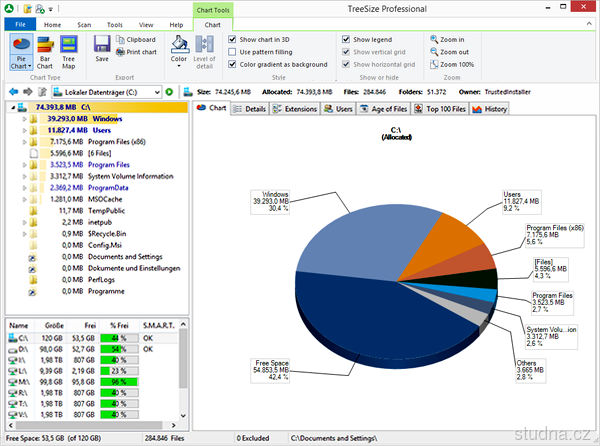600x446 pixels.
Task: Select the D:\ drive row
Action: (x=92, y=349)
